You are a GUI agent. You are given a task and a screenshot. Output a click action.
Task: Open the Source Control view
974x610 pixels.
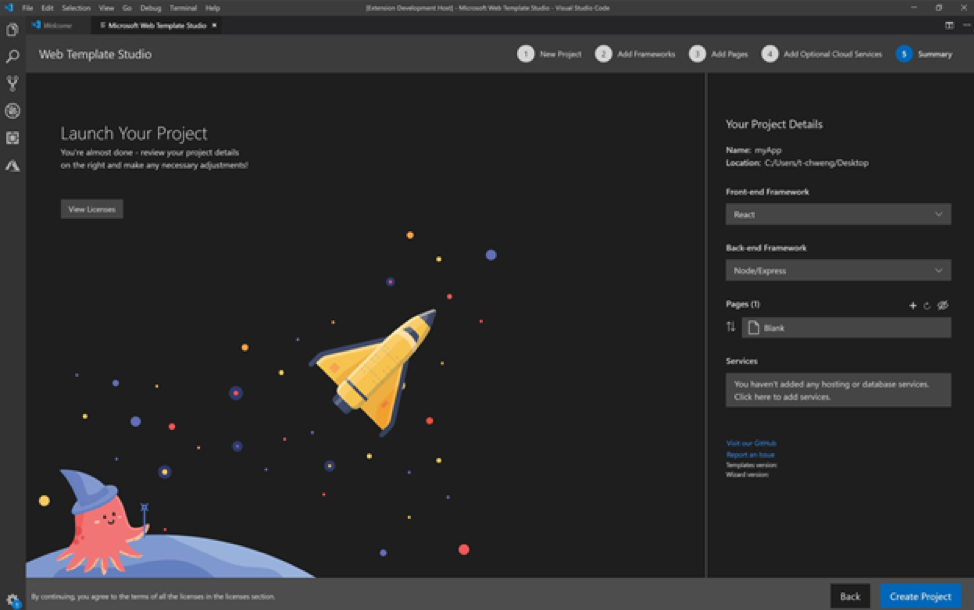pos(12,84)
